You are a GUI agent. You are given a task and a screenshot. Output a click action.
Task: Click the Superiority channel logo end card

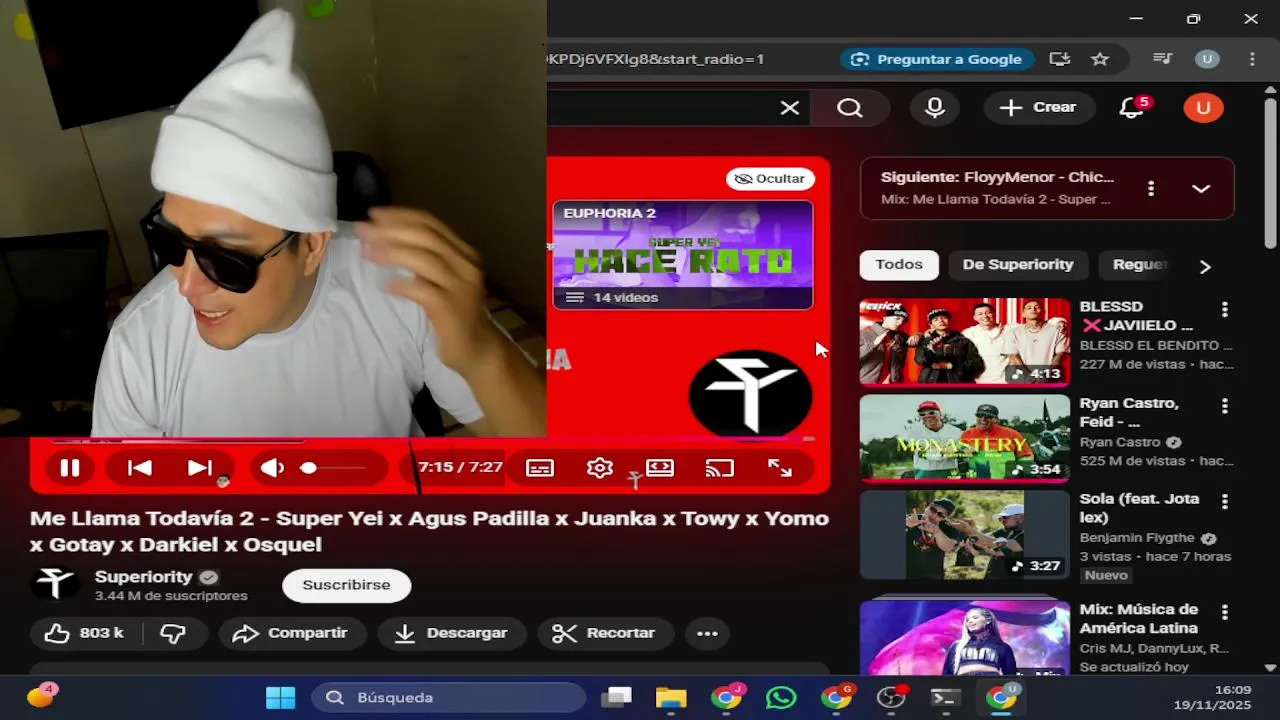(x=750, y=393)
